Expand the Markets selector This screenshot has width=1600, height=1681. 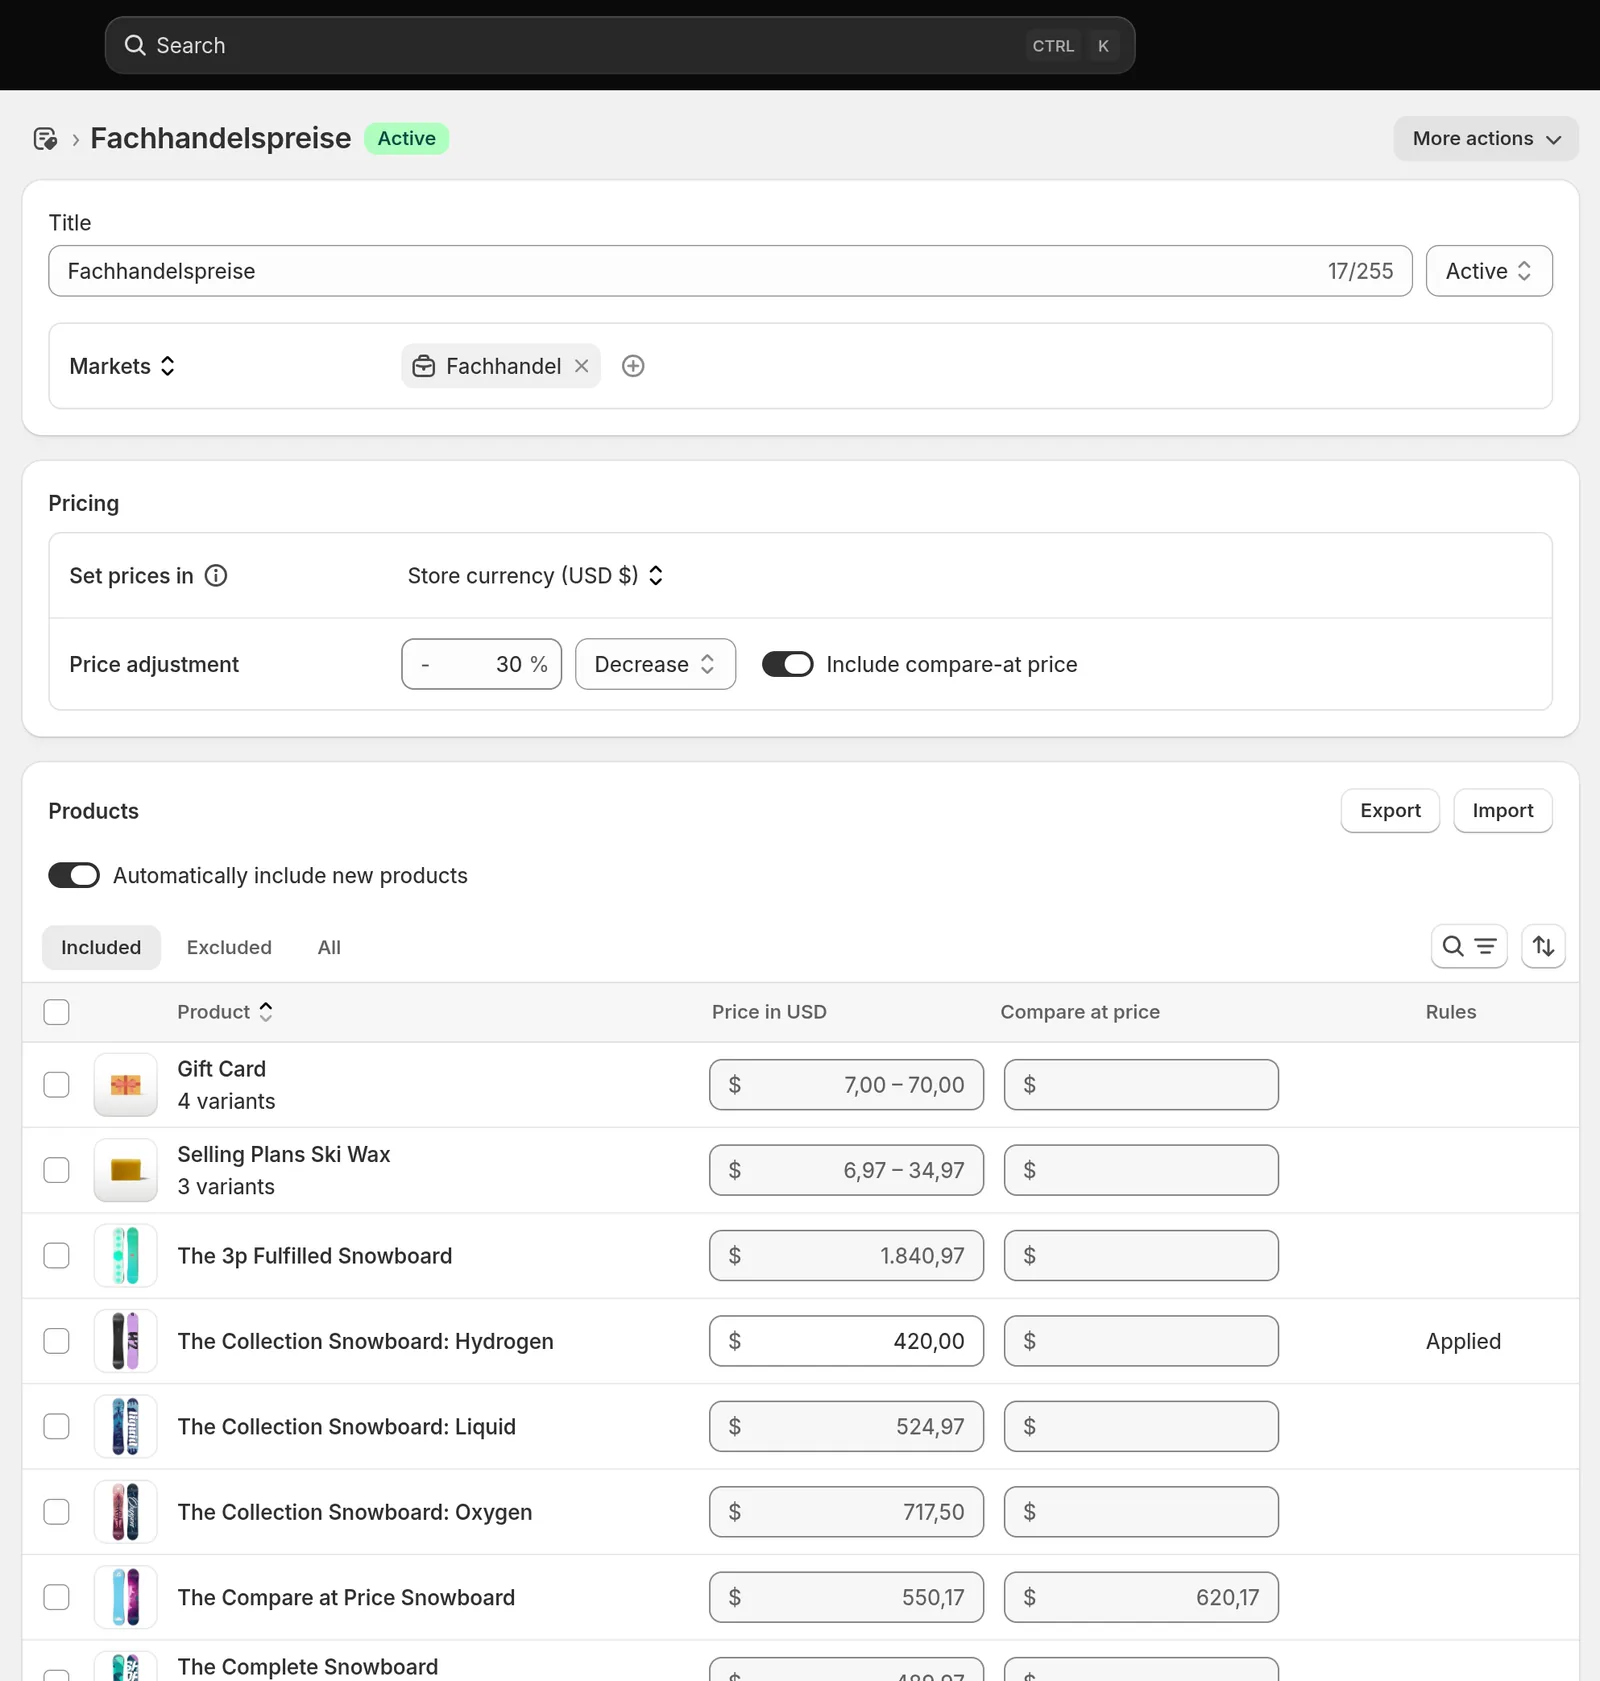[x=122, y=366]
